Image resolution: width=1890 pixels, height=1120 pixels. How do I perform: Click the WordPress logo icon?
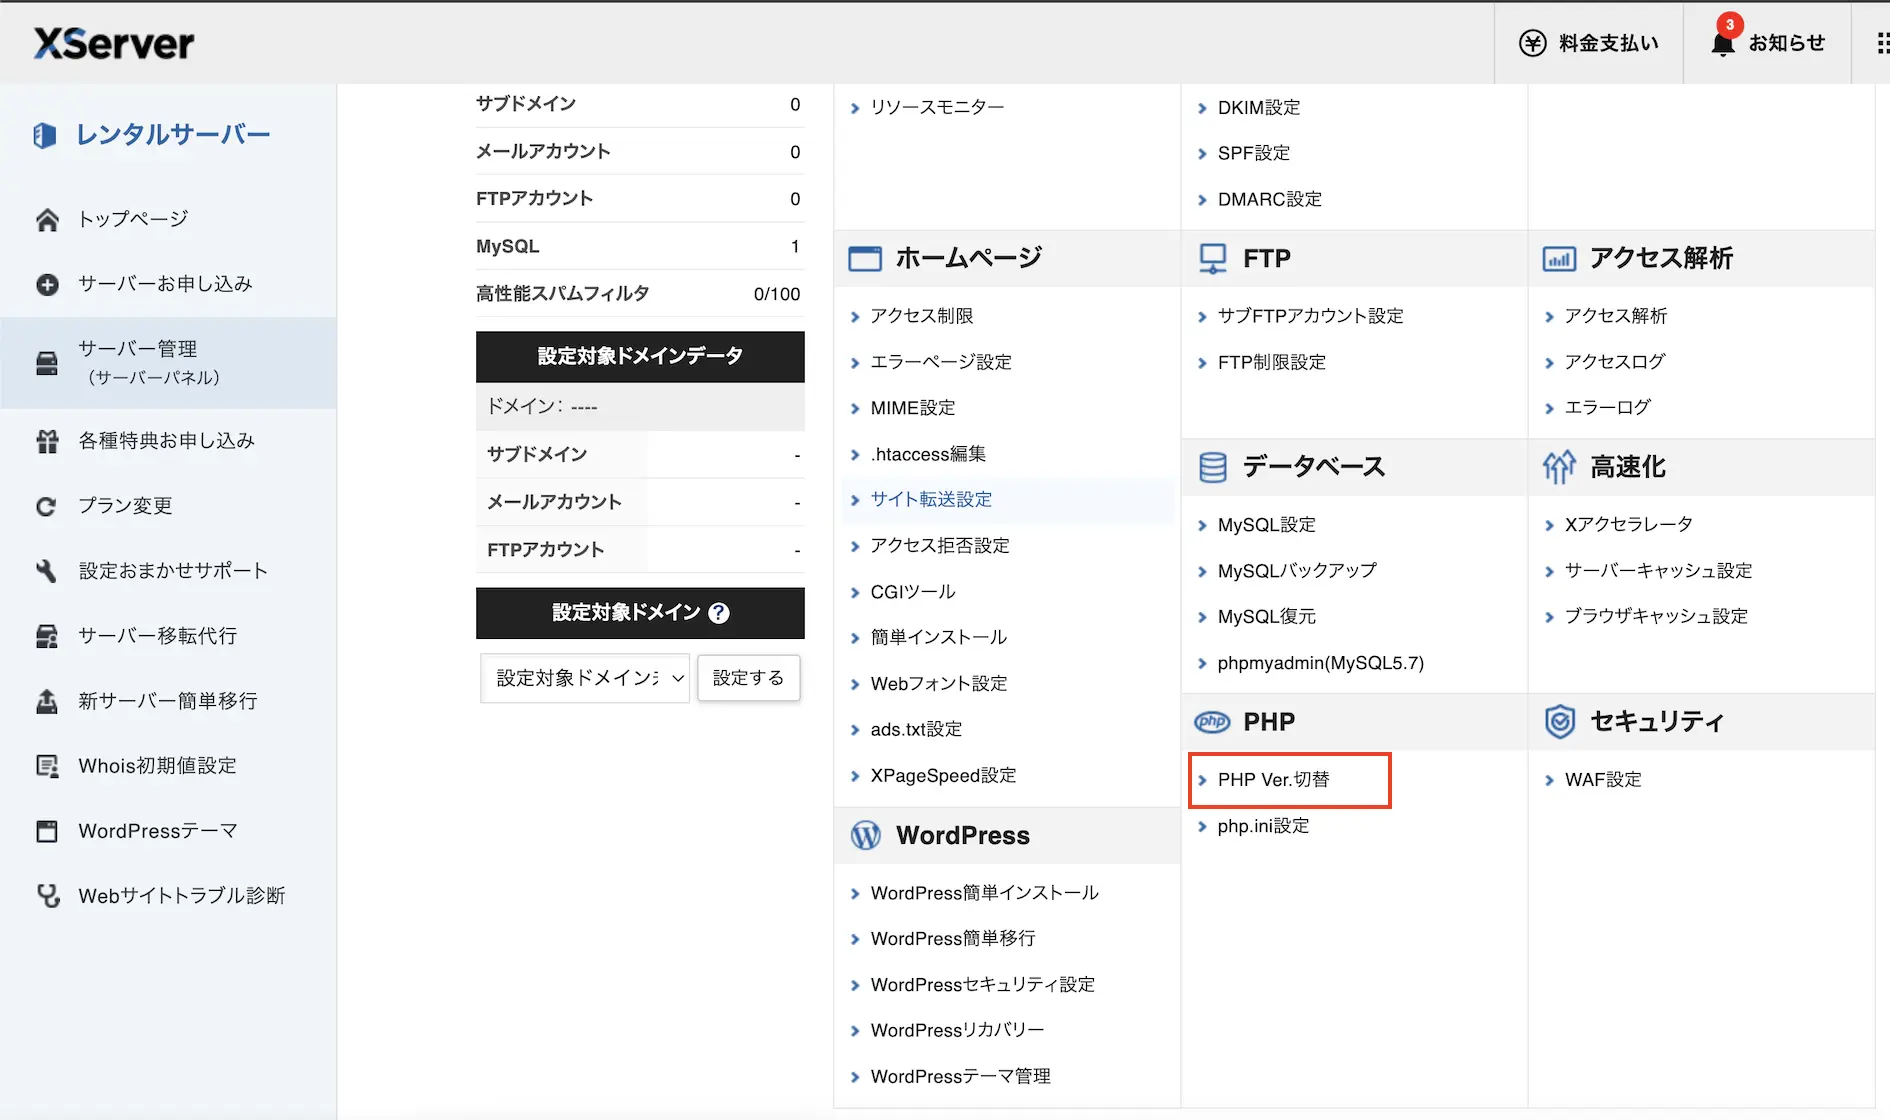(865, 835)
